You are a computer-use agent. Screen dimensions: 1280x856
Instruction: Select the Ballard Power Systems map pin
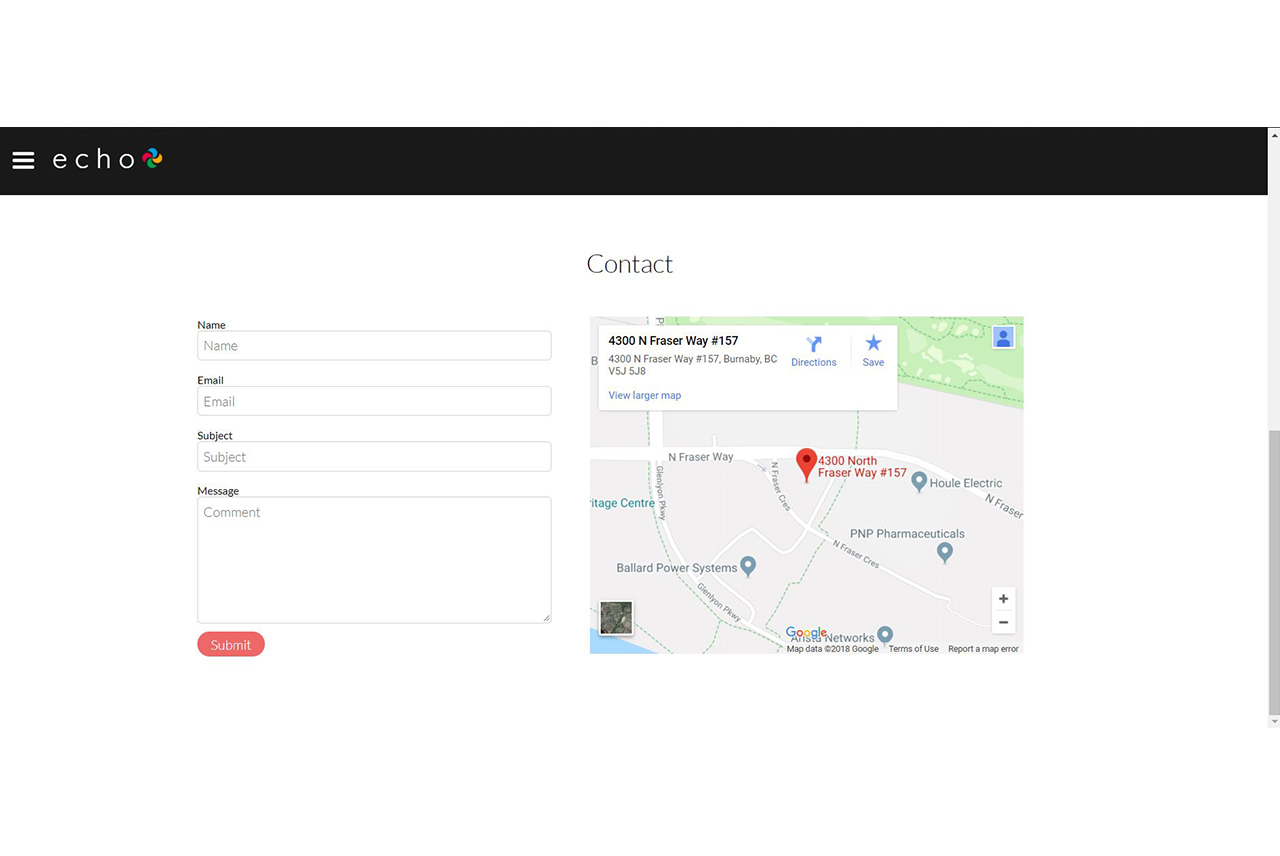coord(747,567)
